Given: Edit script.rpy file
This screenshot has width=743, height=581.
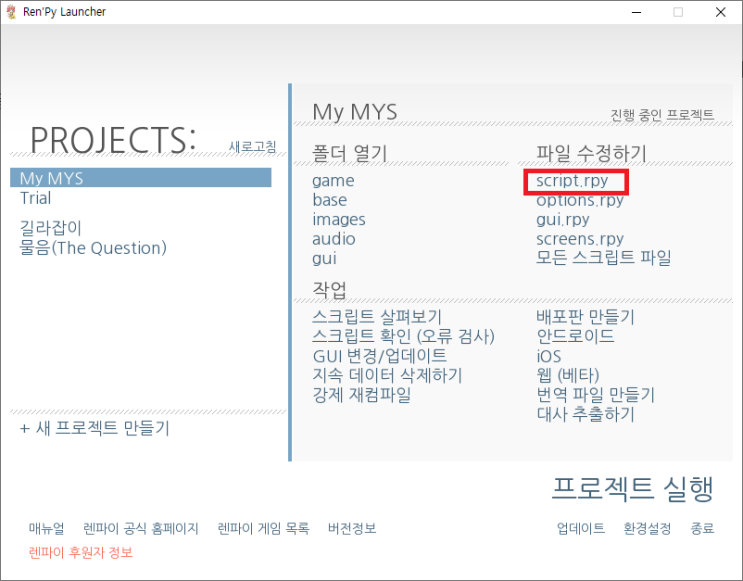Looking at the screenshot, I should 572,181.
